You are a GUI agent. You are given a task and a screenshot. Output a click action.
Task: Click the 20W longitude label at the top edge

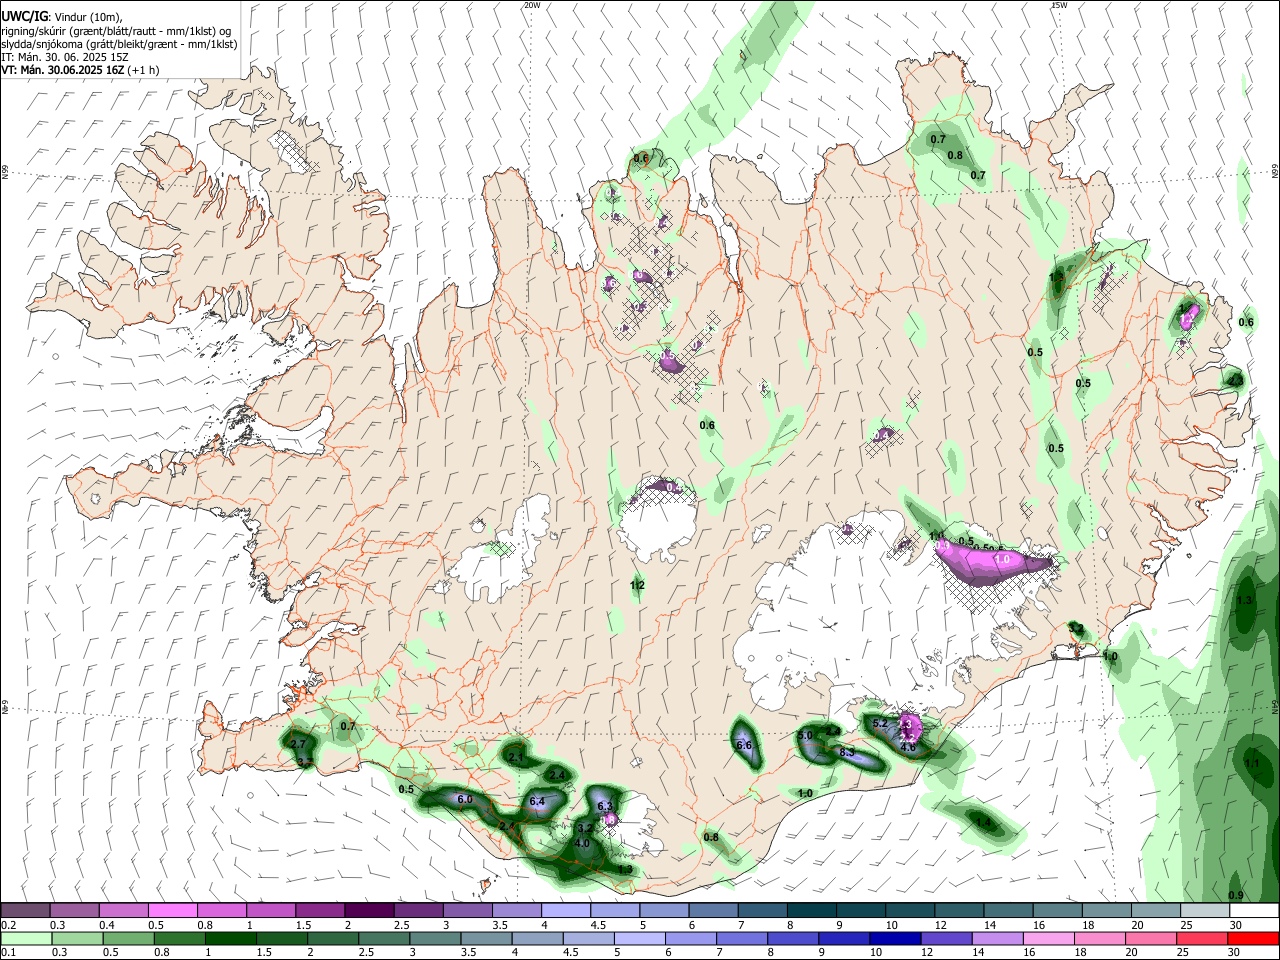[532, 5]
